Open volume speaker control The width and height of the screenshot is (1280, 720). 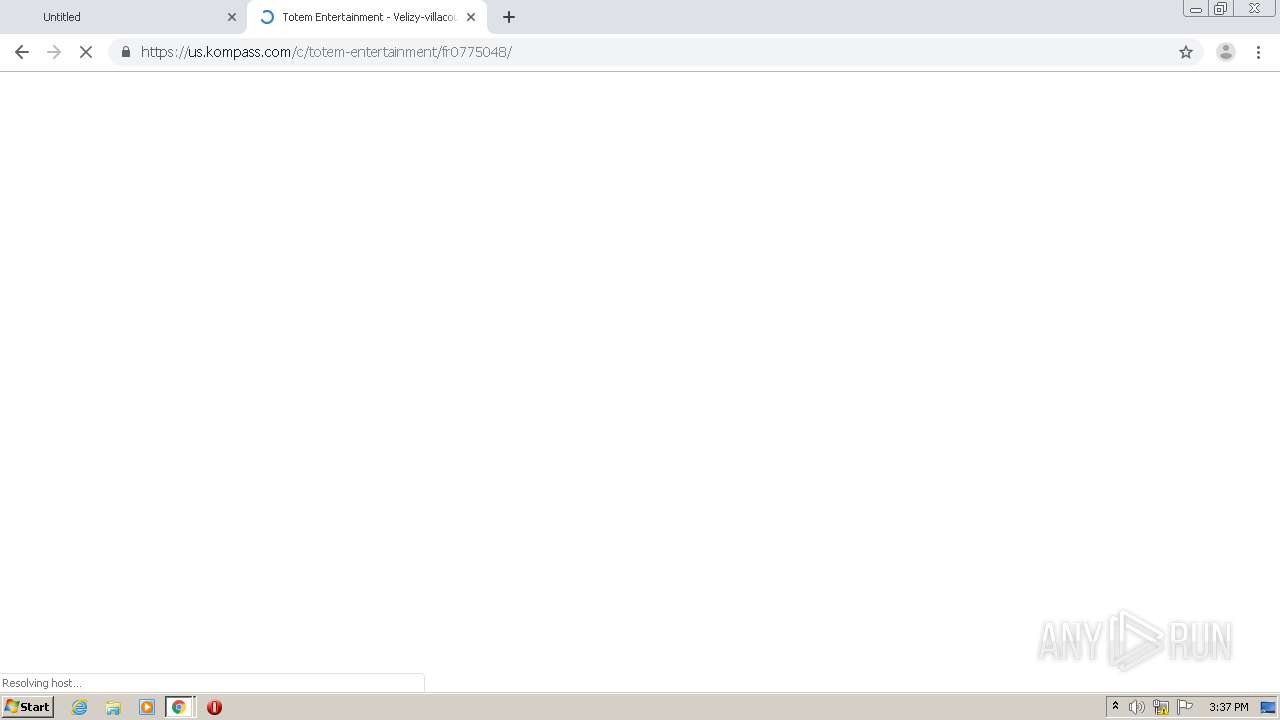pyautogui.click(x=1137, y=707)
